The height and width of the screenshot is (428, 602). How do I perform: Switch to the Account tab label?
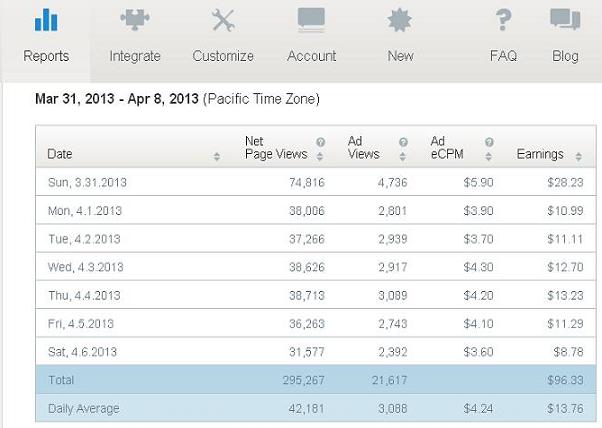coord(311,56)
